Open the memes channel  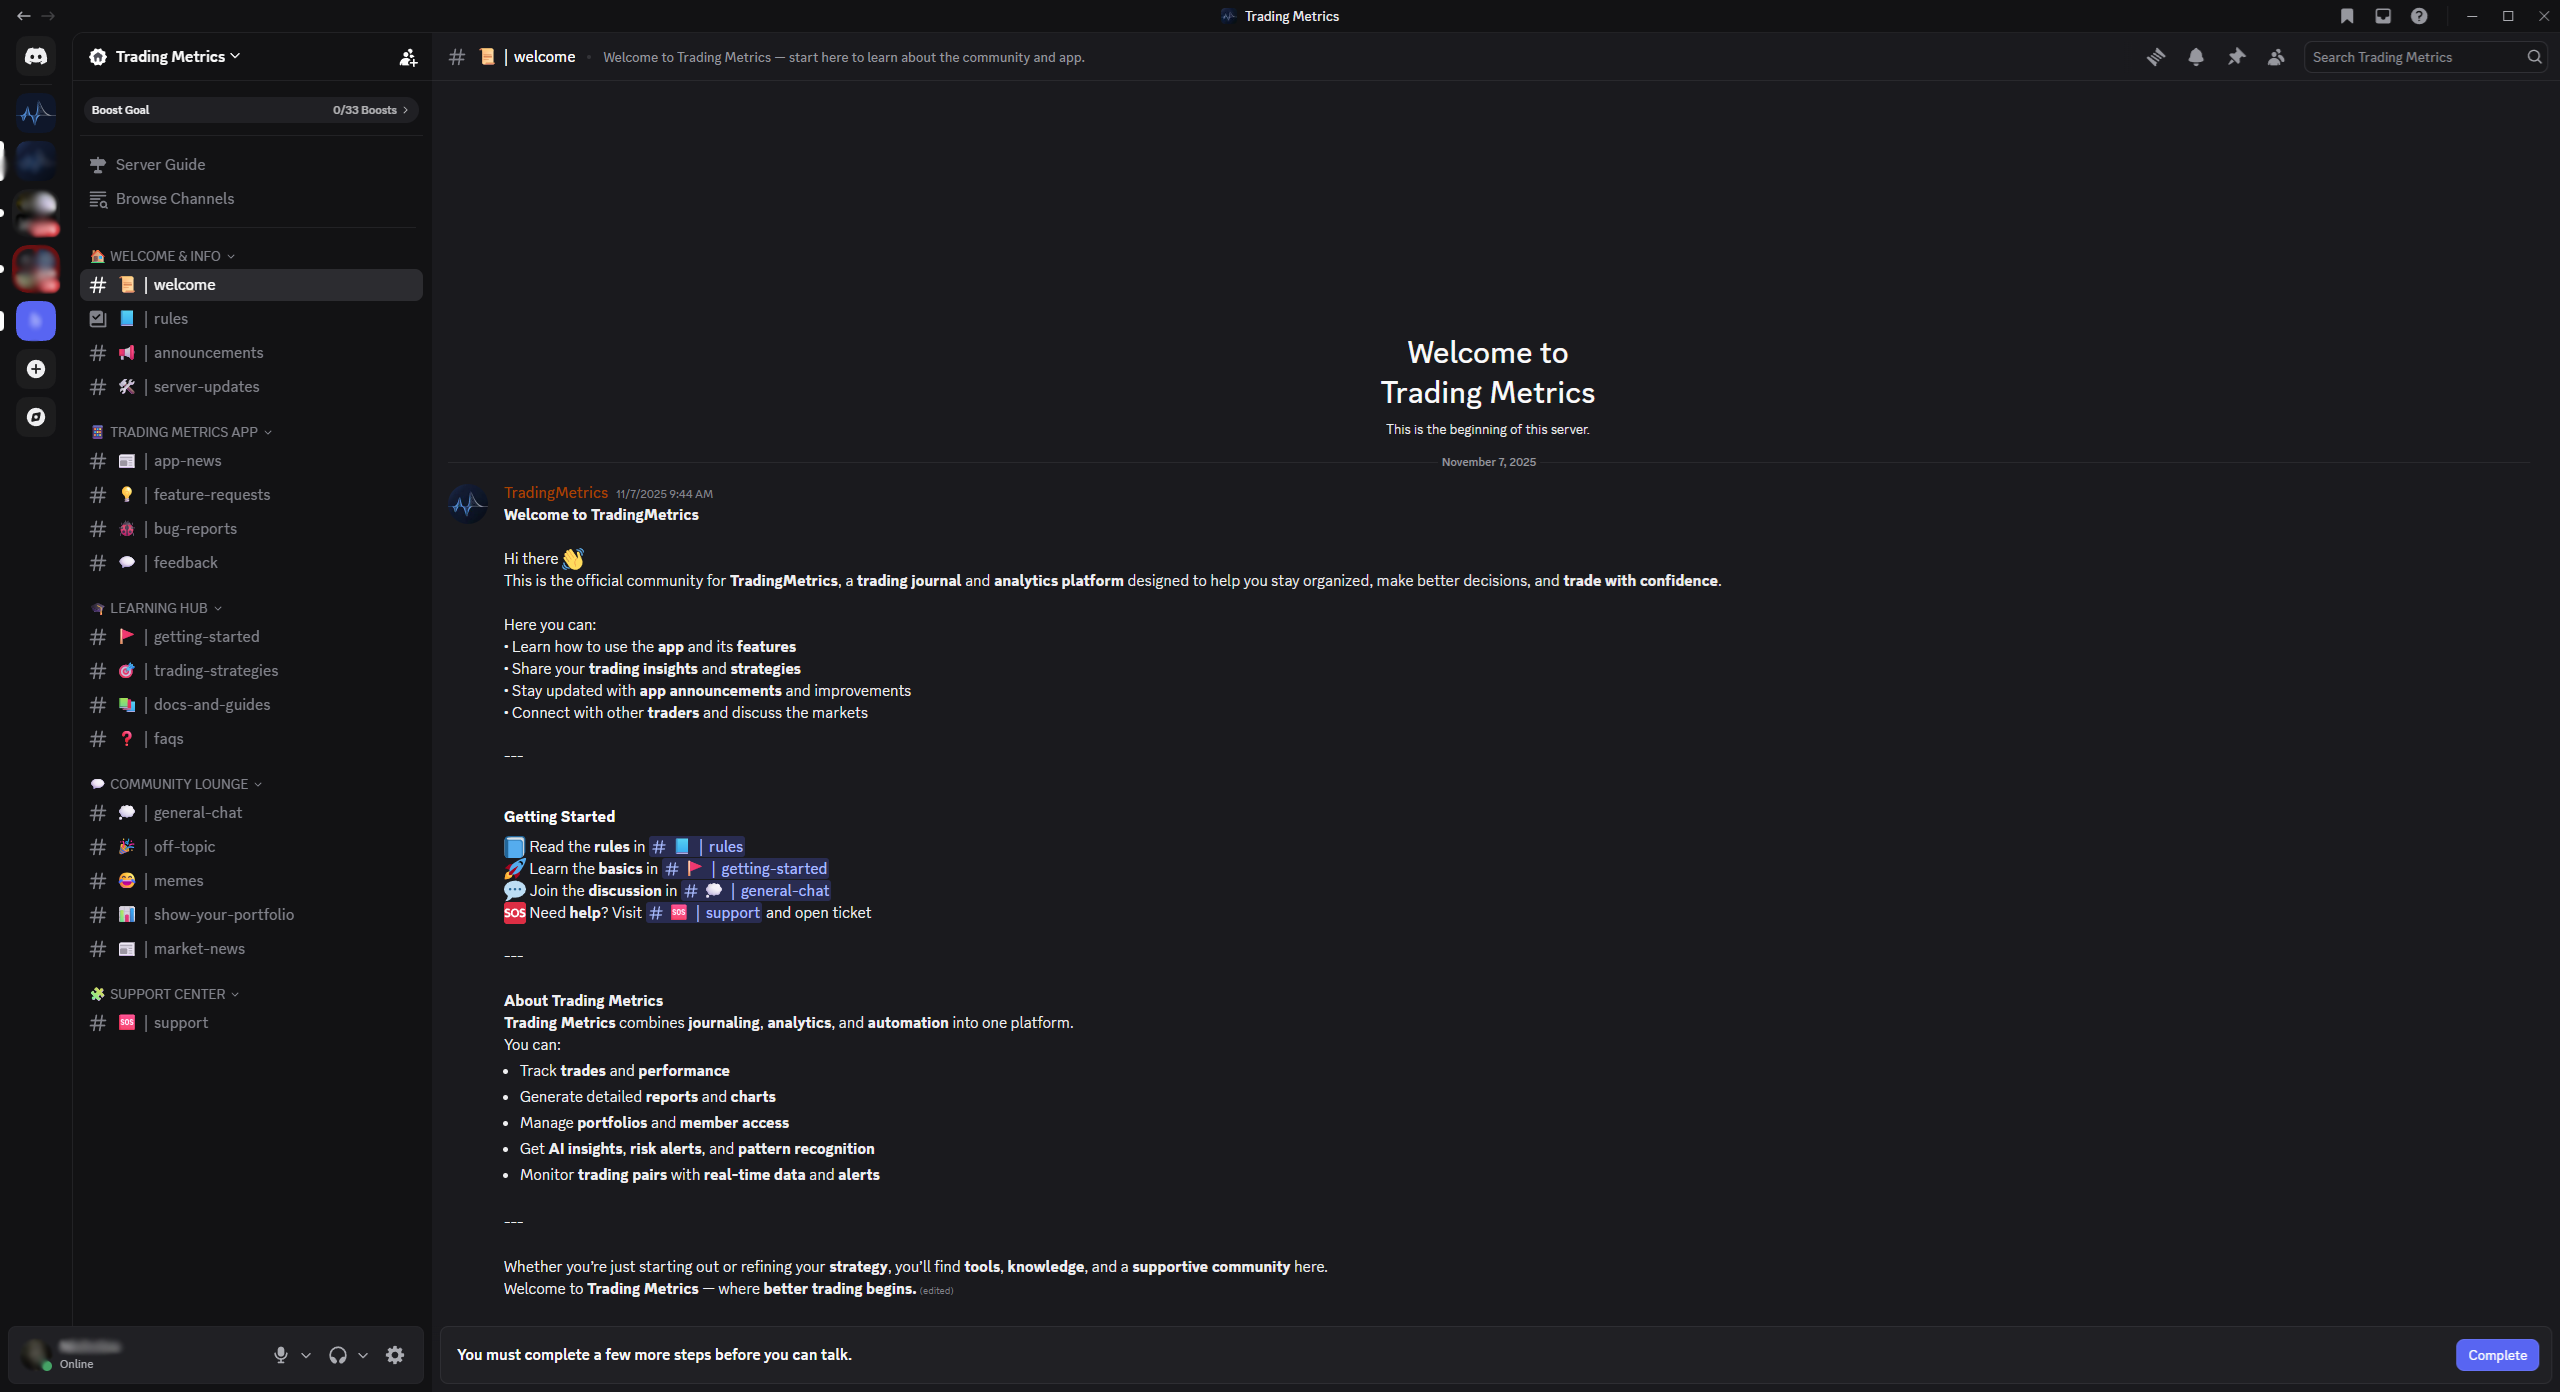click(251, 881)
